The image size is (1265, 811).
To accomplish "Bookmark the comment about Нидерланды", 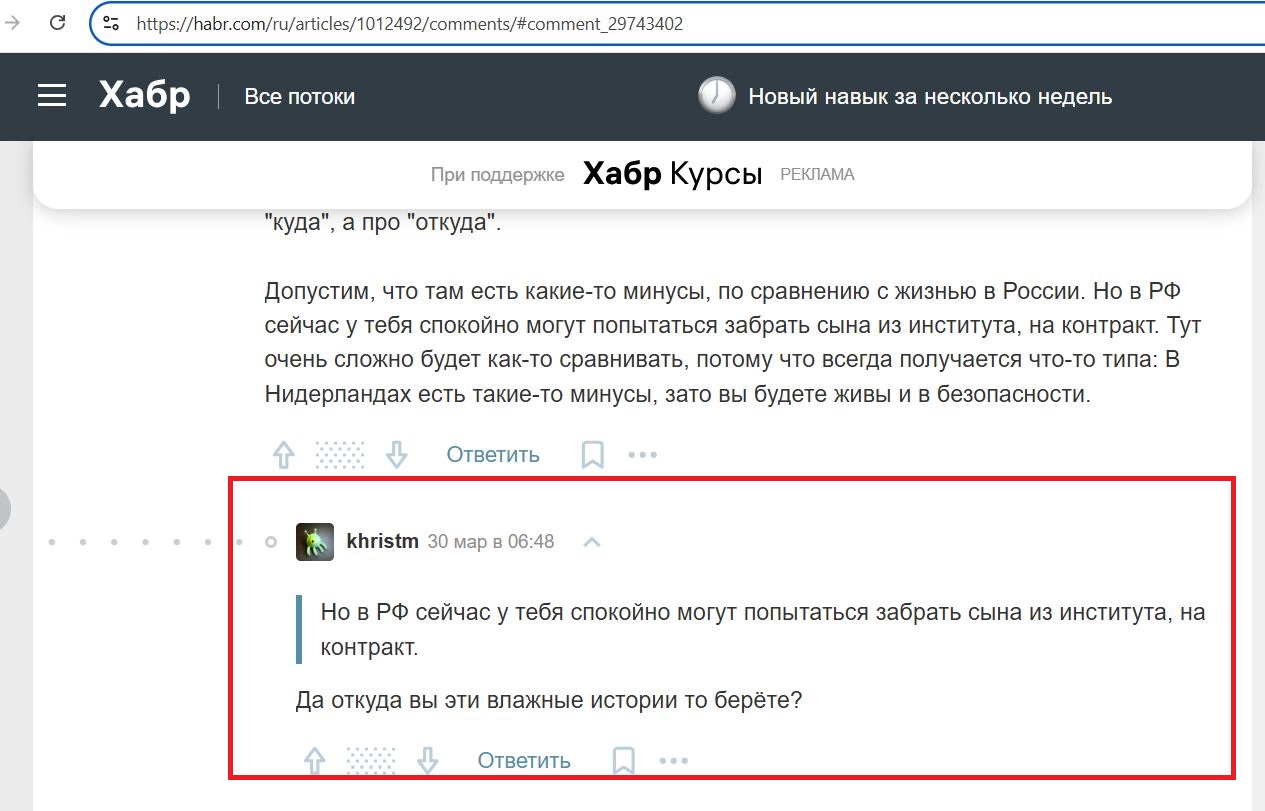I will 593,455.
